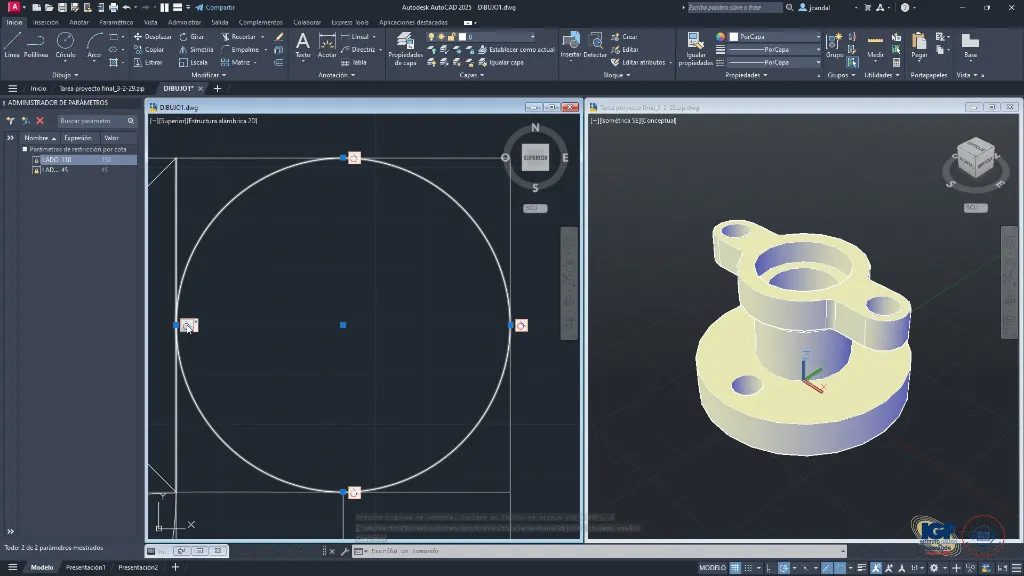Activate the Escala command

coord(193,63)
